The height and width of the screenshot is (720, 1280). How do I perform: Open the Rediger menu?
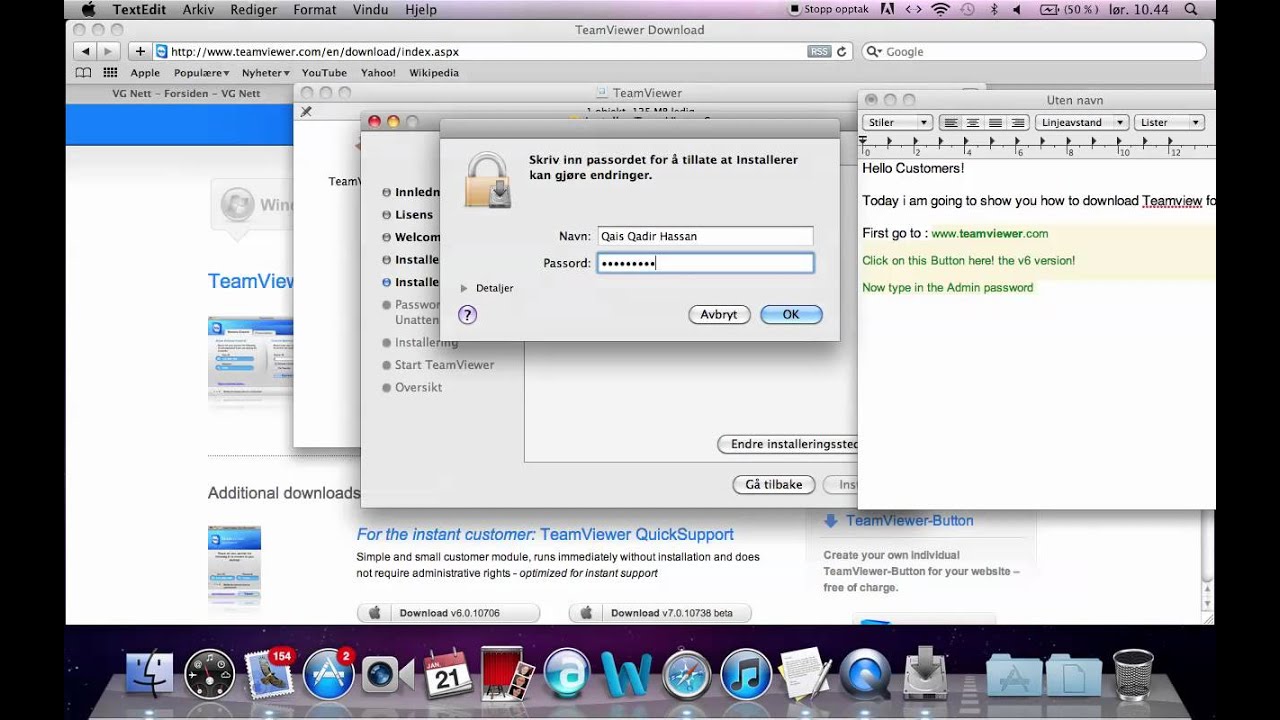(254, 9)
